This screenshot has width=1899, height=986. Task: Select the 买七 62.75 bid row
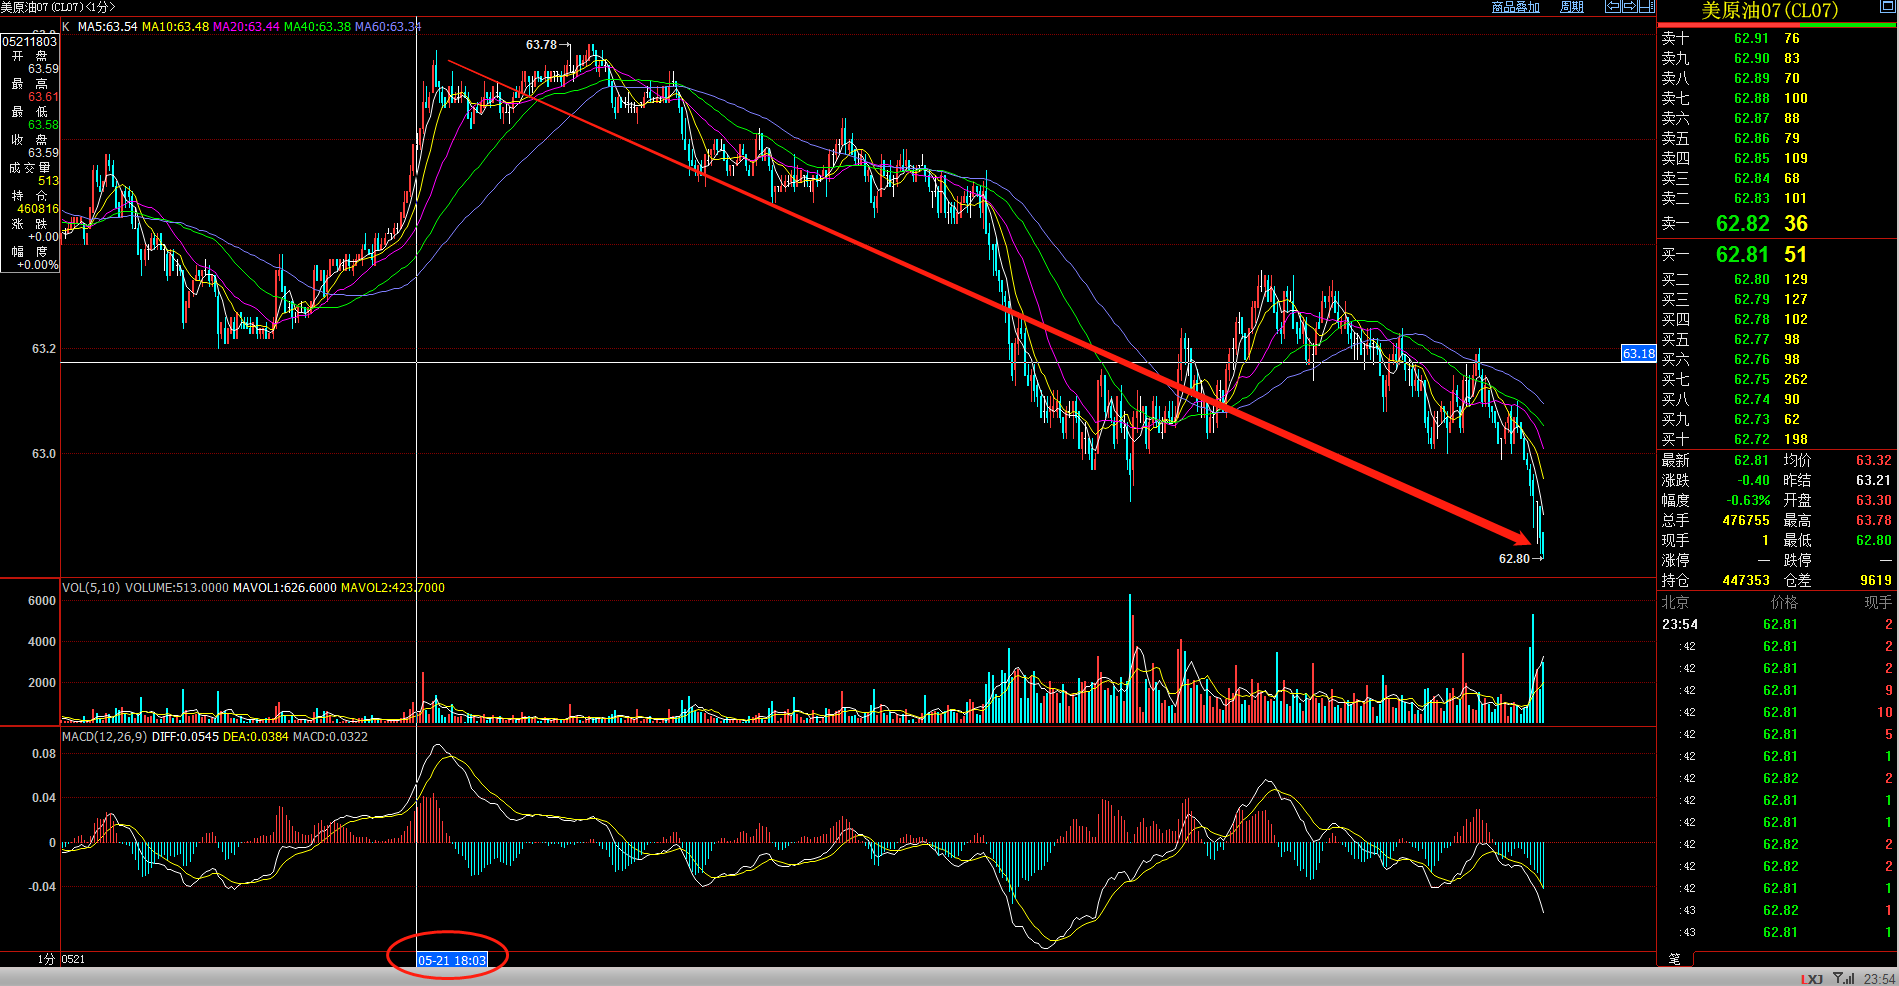(x=1777, y=380)
